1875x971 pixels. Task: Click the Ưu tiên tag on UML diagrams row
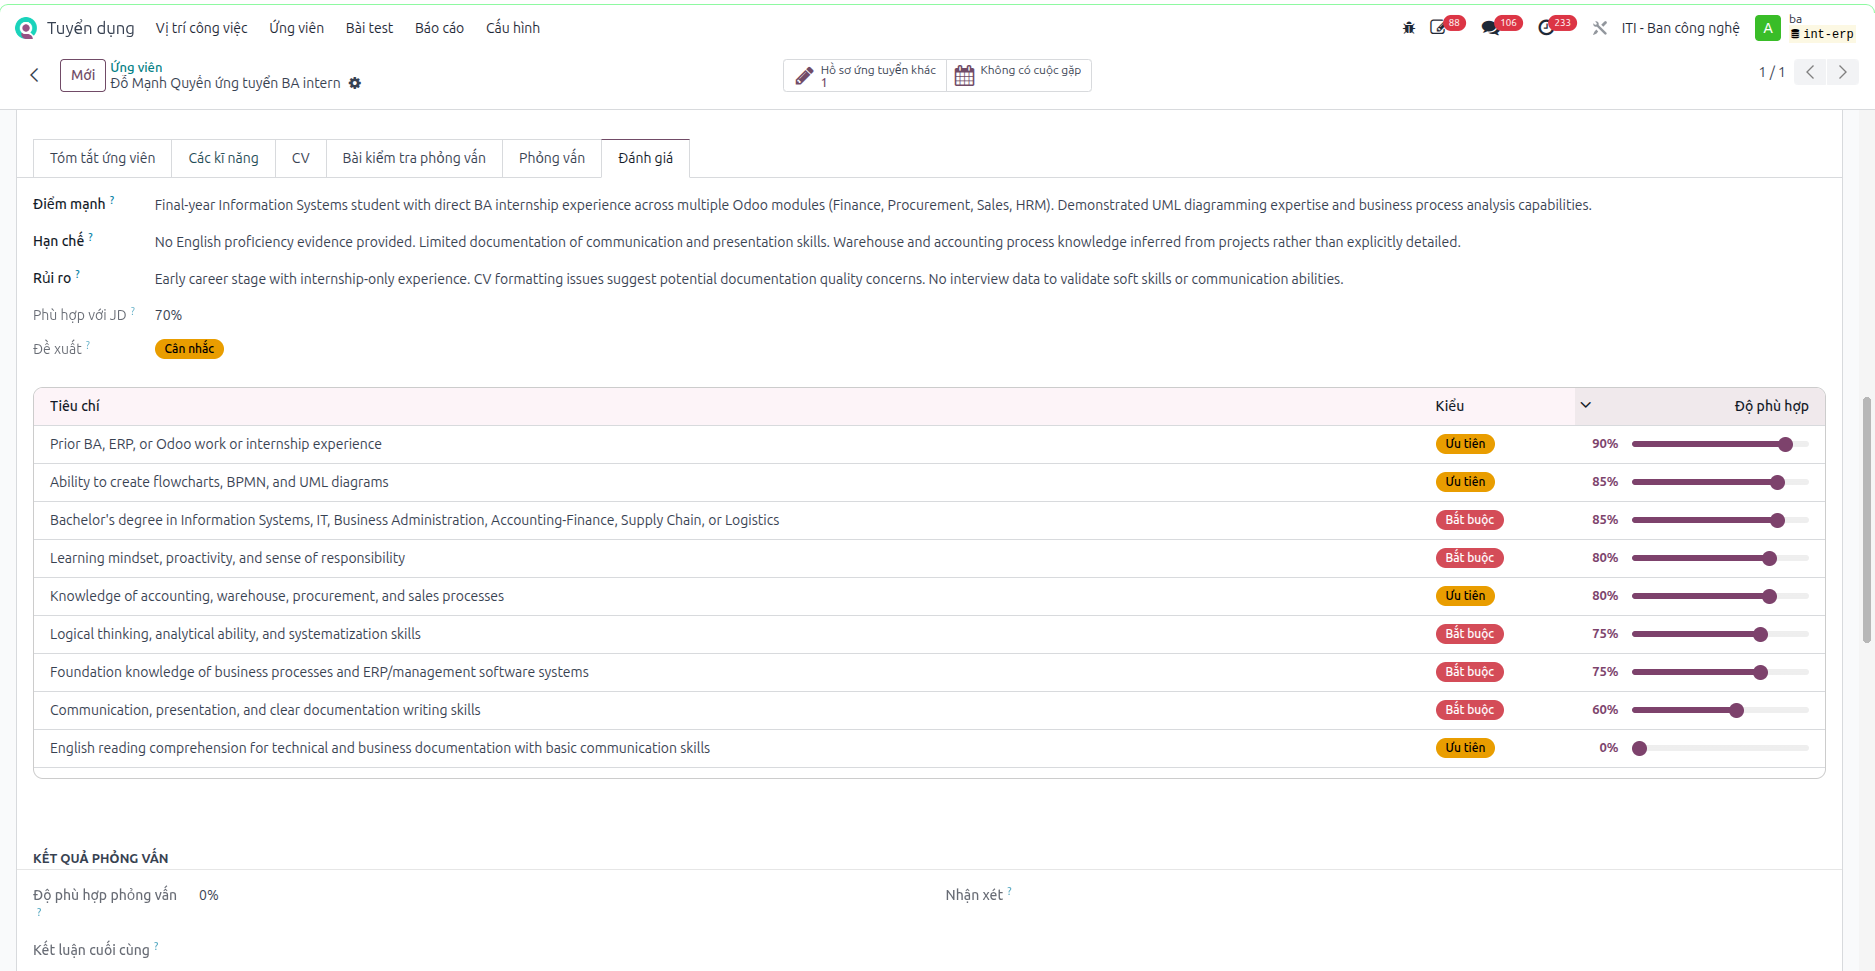1465,482
